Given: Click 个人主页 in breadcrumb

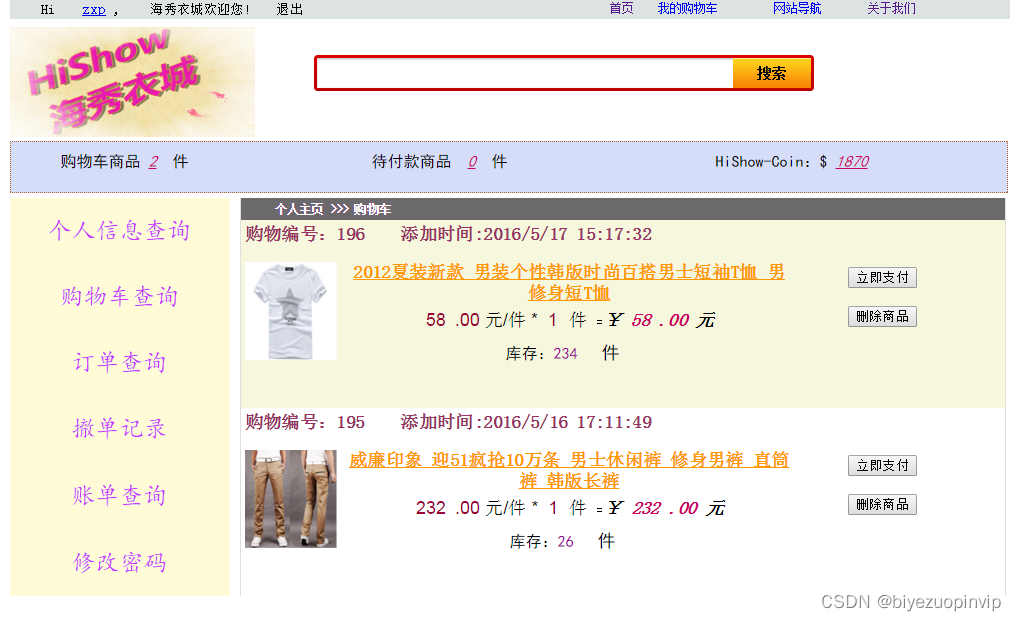Looking at the screenshot, I should (299, 209).
